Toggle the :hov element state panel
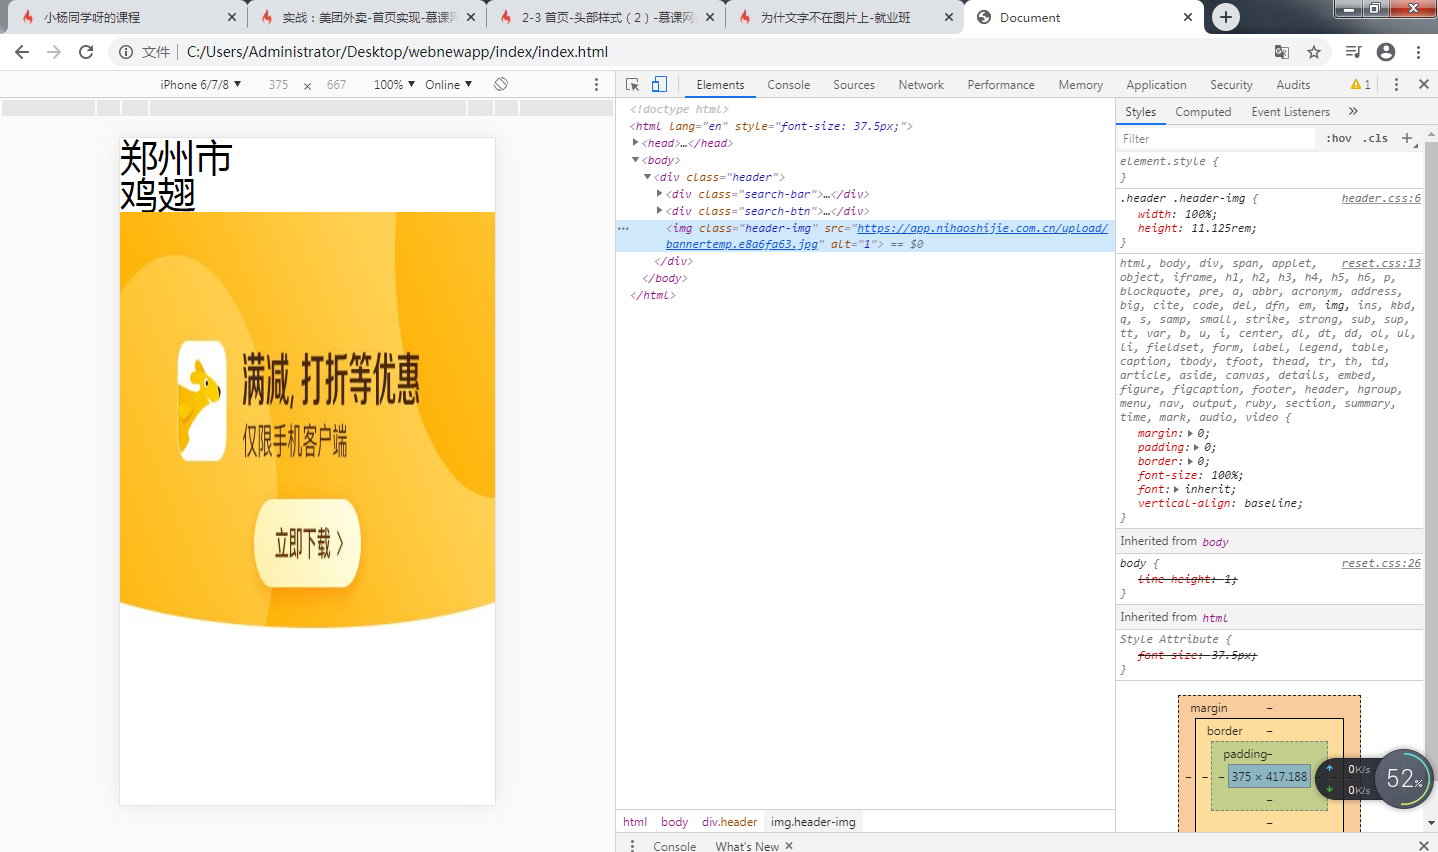1438x852 pixels. [x=1339, y=138]
